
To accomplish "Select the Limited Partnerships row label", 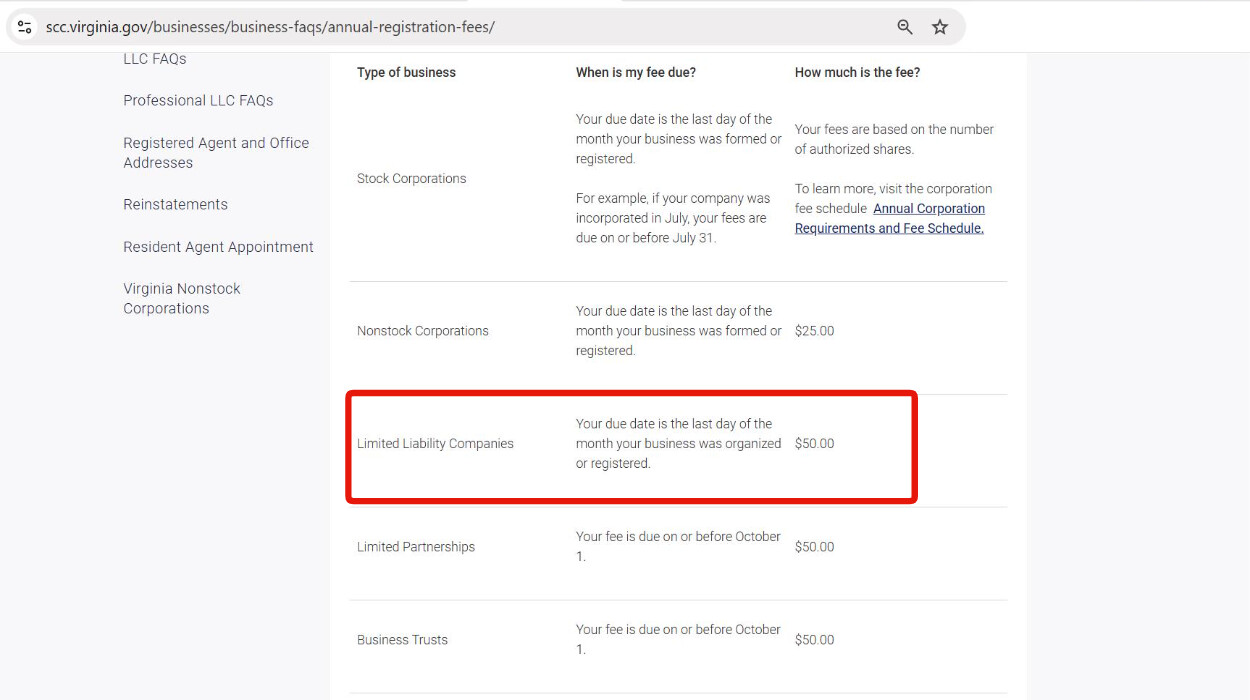I will (416, 547).
